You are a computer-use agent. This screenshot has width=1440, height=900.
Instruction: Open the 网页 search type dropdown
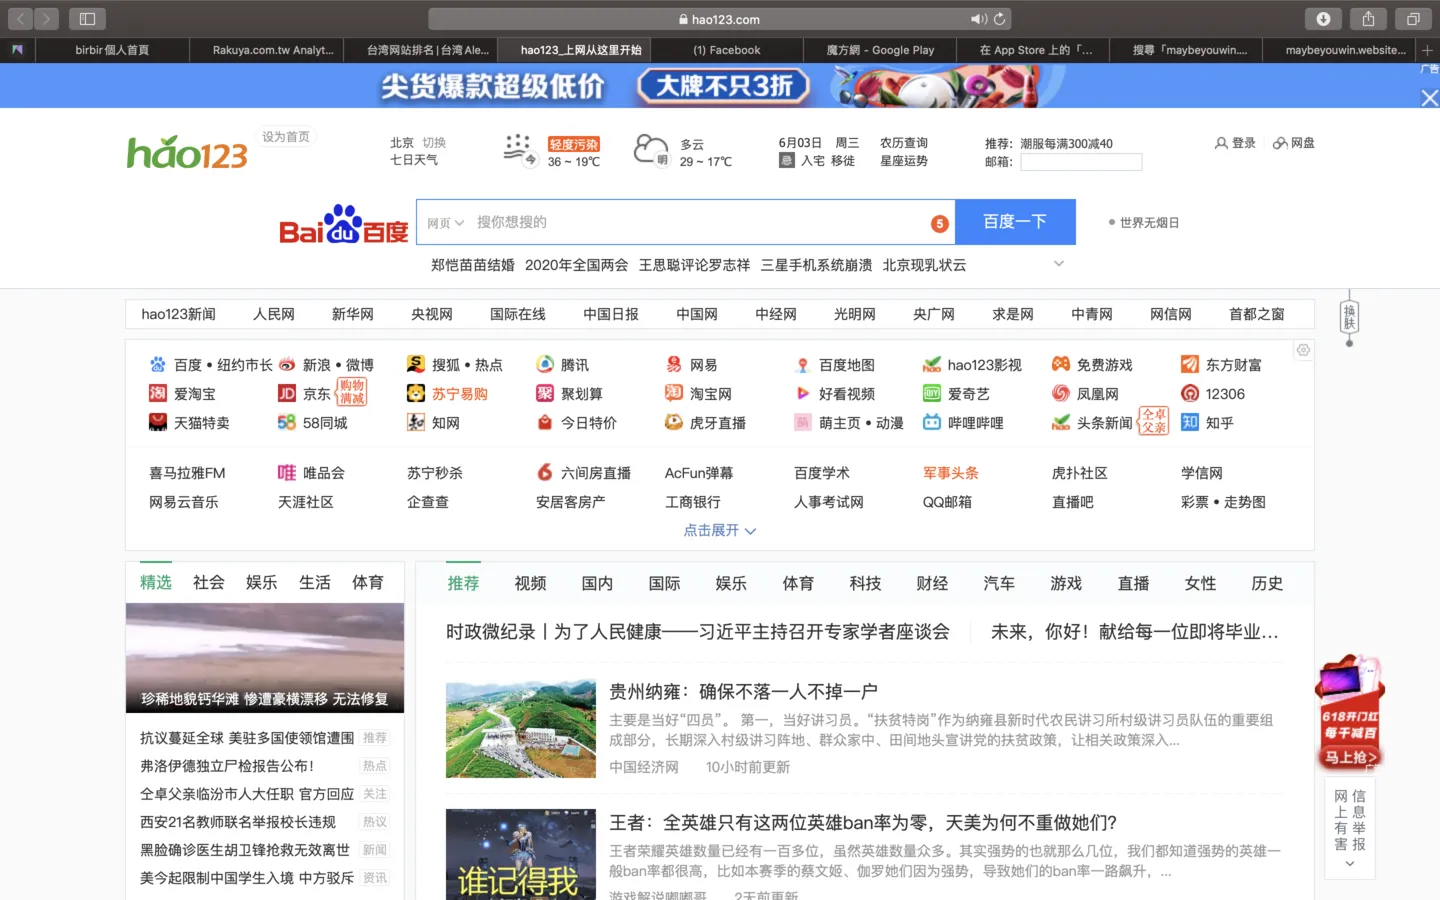[445, 223]
